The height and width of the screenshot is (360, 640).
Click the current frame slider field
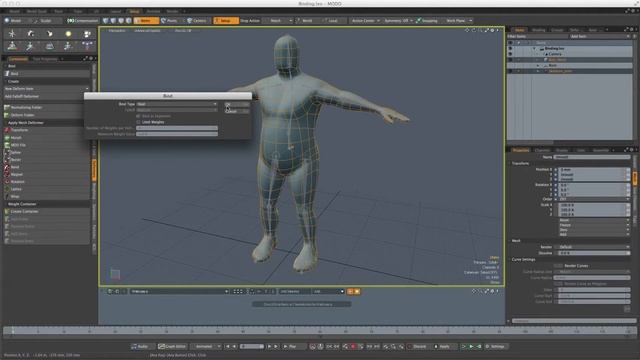252,347
